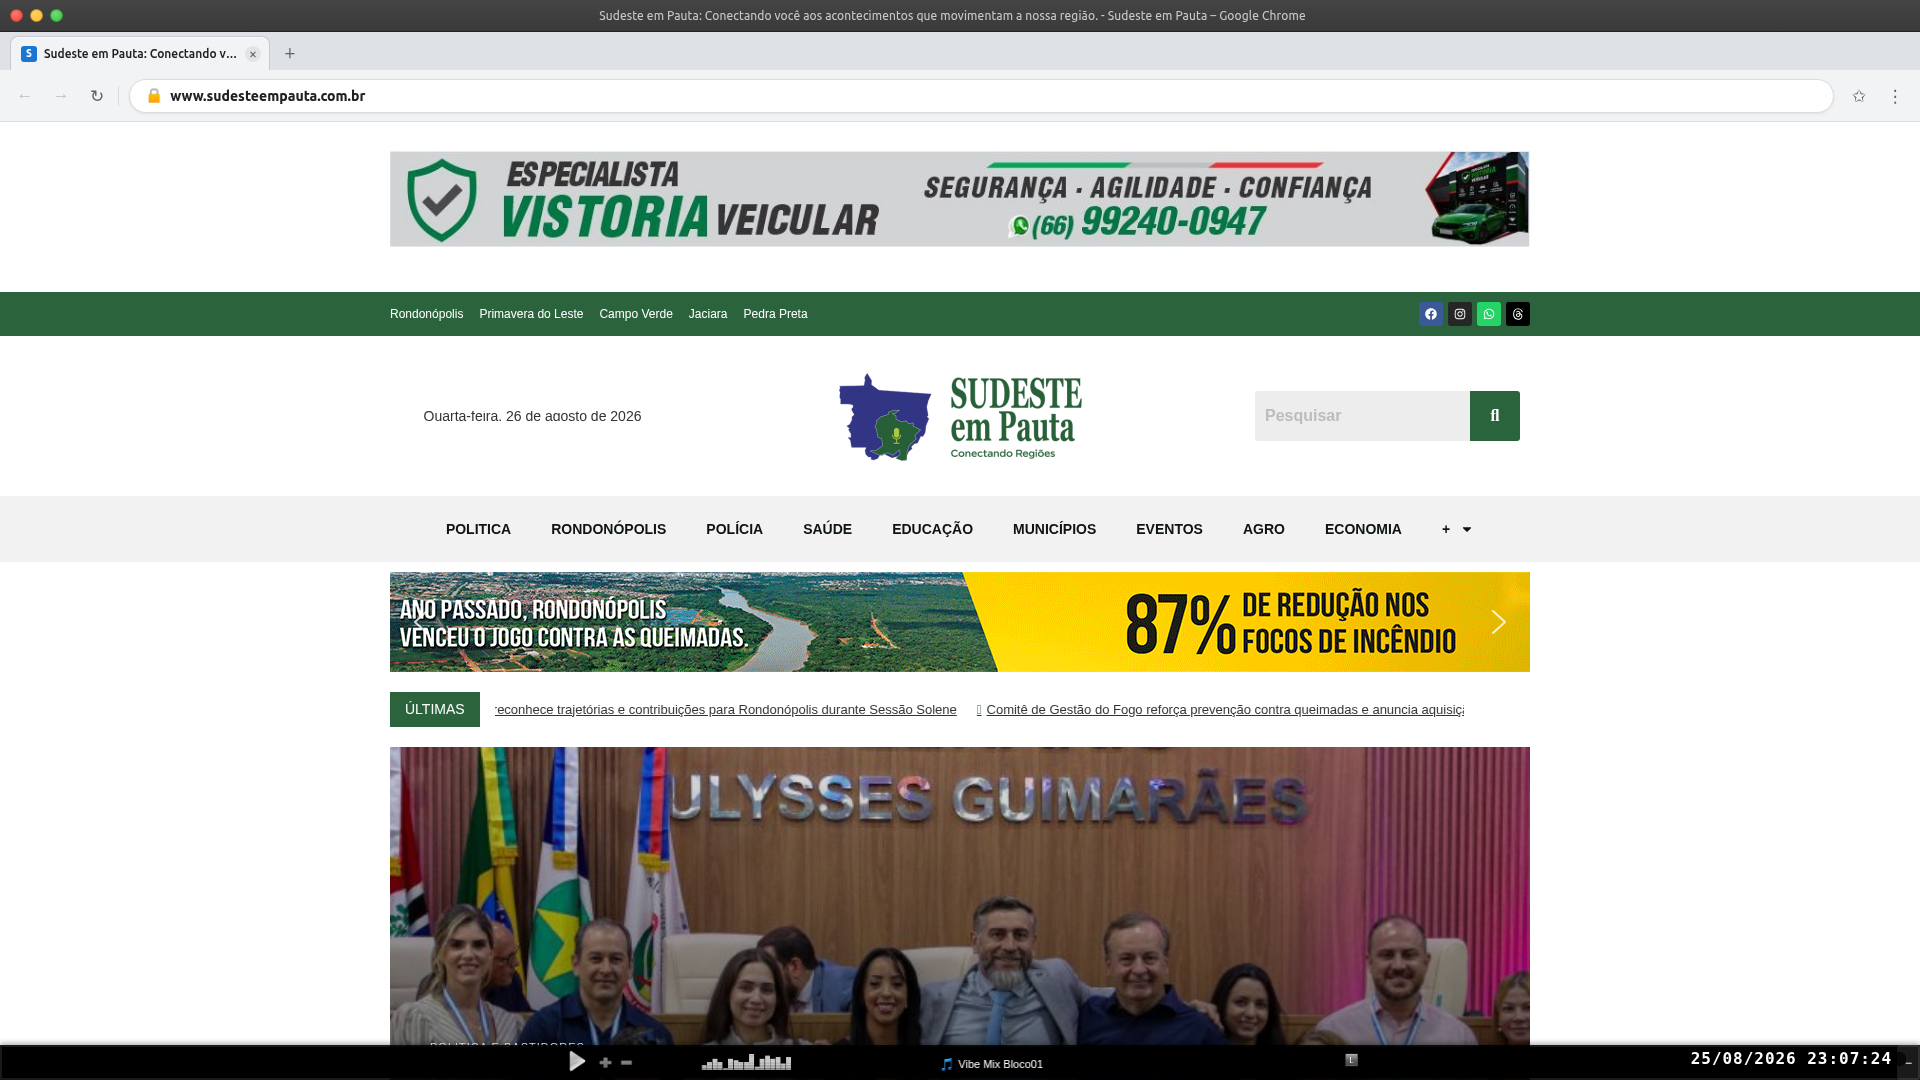Open the Primavera do Leste link
The image size is (1920, 1080).
530,314
